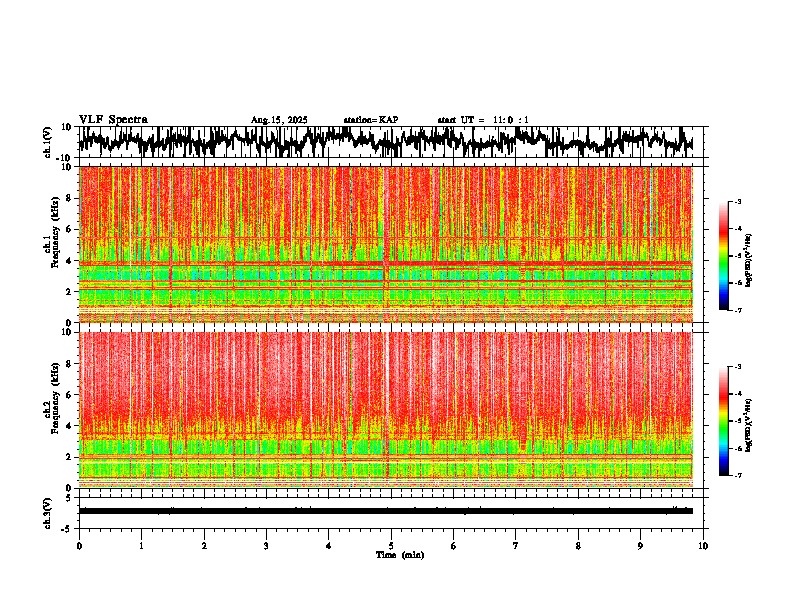Click the "-7" label on ch.1 color scale
This screenshot has height=612, width=792.
pyautogui.click(x=738, y=310)
